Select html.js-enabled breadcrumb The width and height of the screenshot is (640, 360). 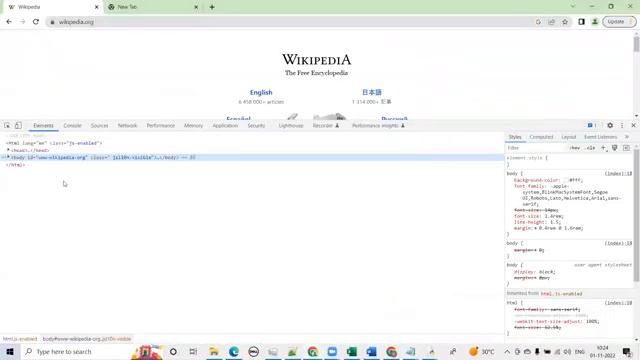20,339
